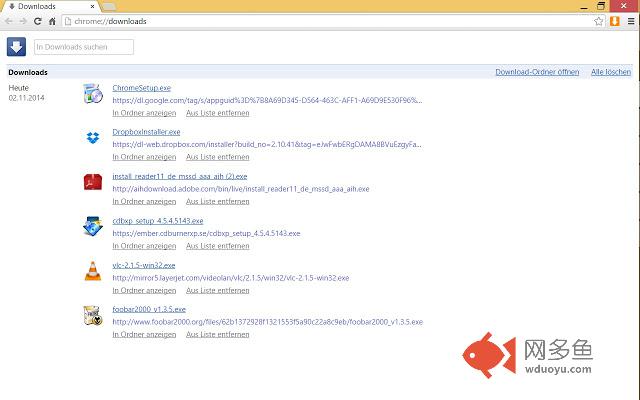
Task: Click the ChromeSetup.exe installer icon
Action: (x=93, y=93)
